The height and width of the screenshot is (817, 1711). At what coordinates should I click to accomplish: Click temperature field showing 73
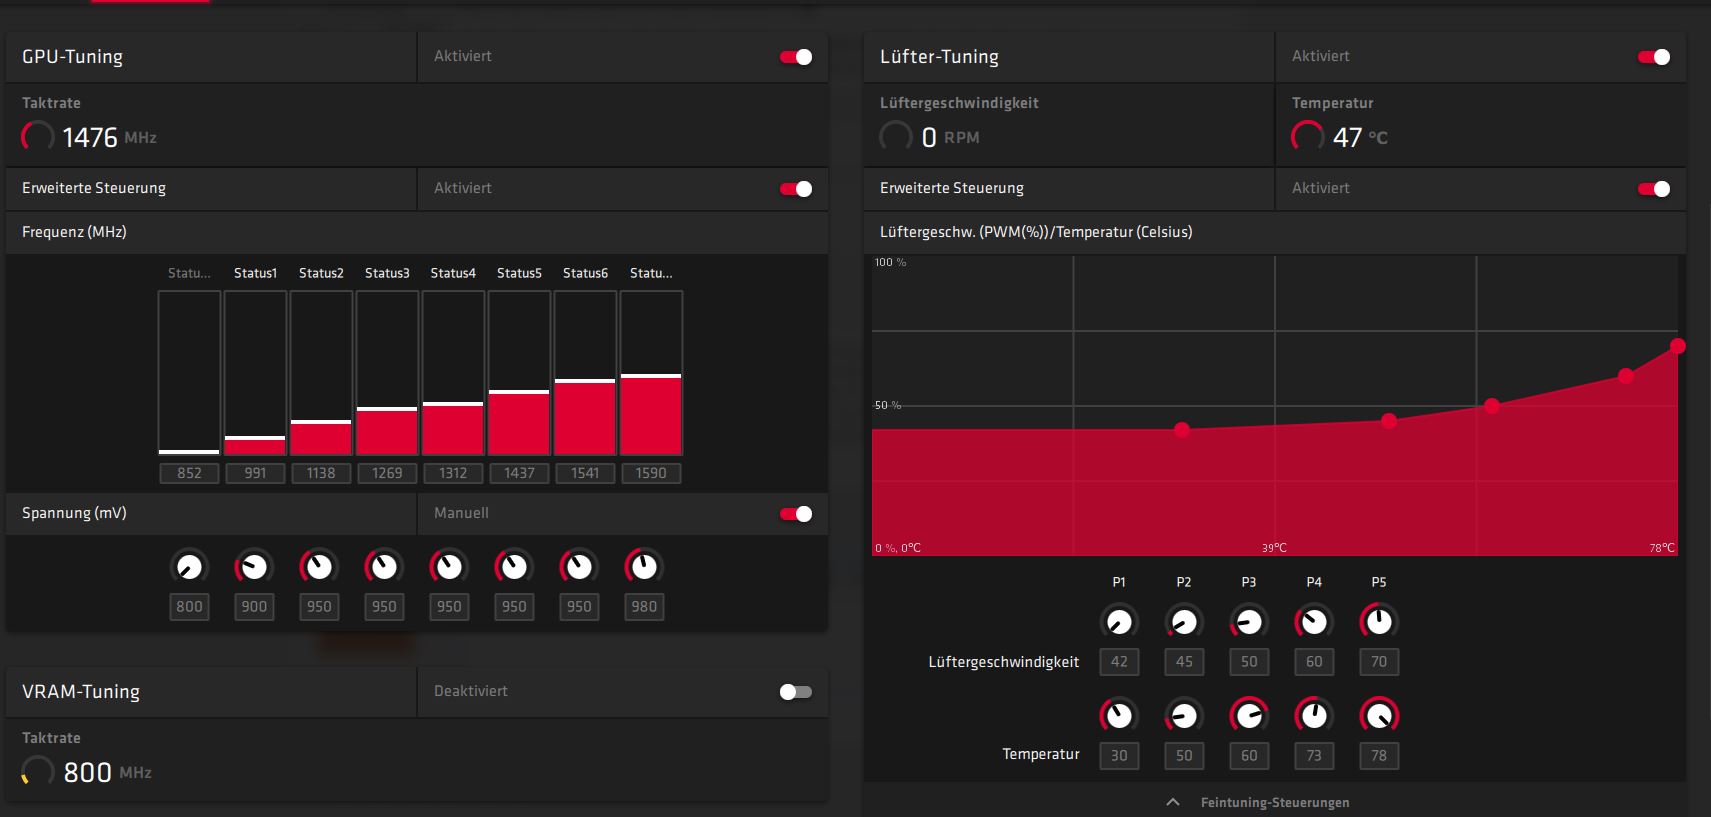1314,756
